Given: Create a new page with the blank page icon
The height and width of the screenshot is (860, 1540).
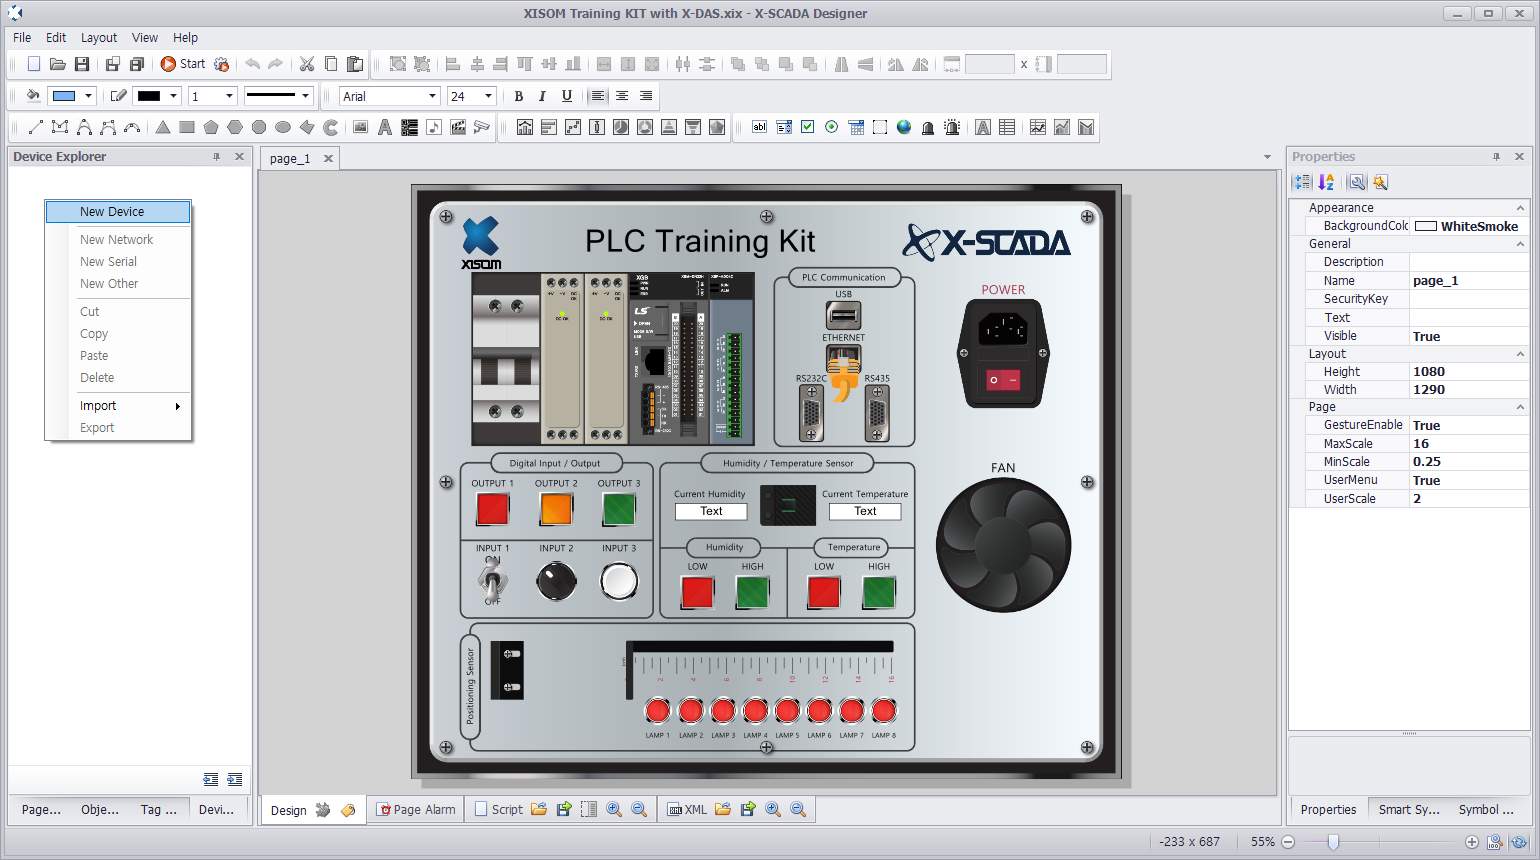Looking at the screenshot, I should [x=34, y=64].
